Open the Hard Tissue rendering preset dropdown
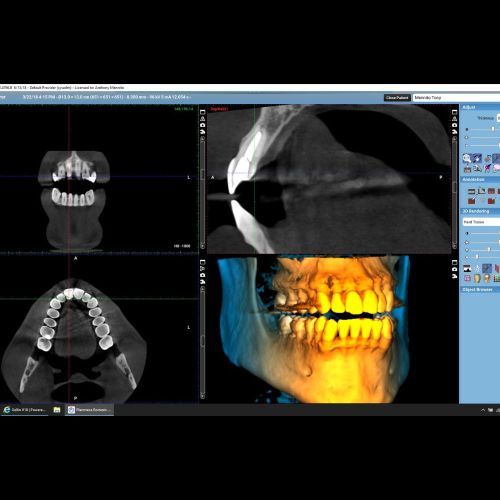This screenshot has height=500, width=500. tap(481, 222)
